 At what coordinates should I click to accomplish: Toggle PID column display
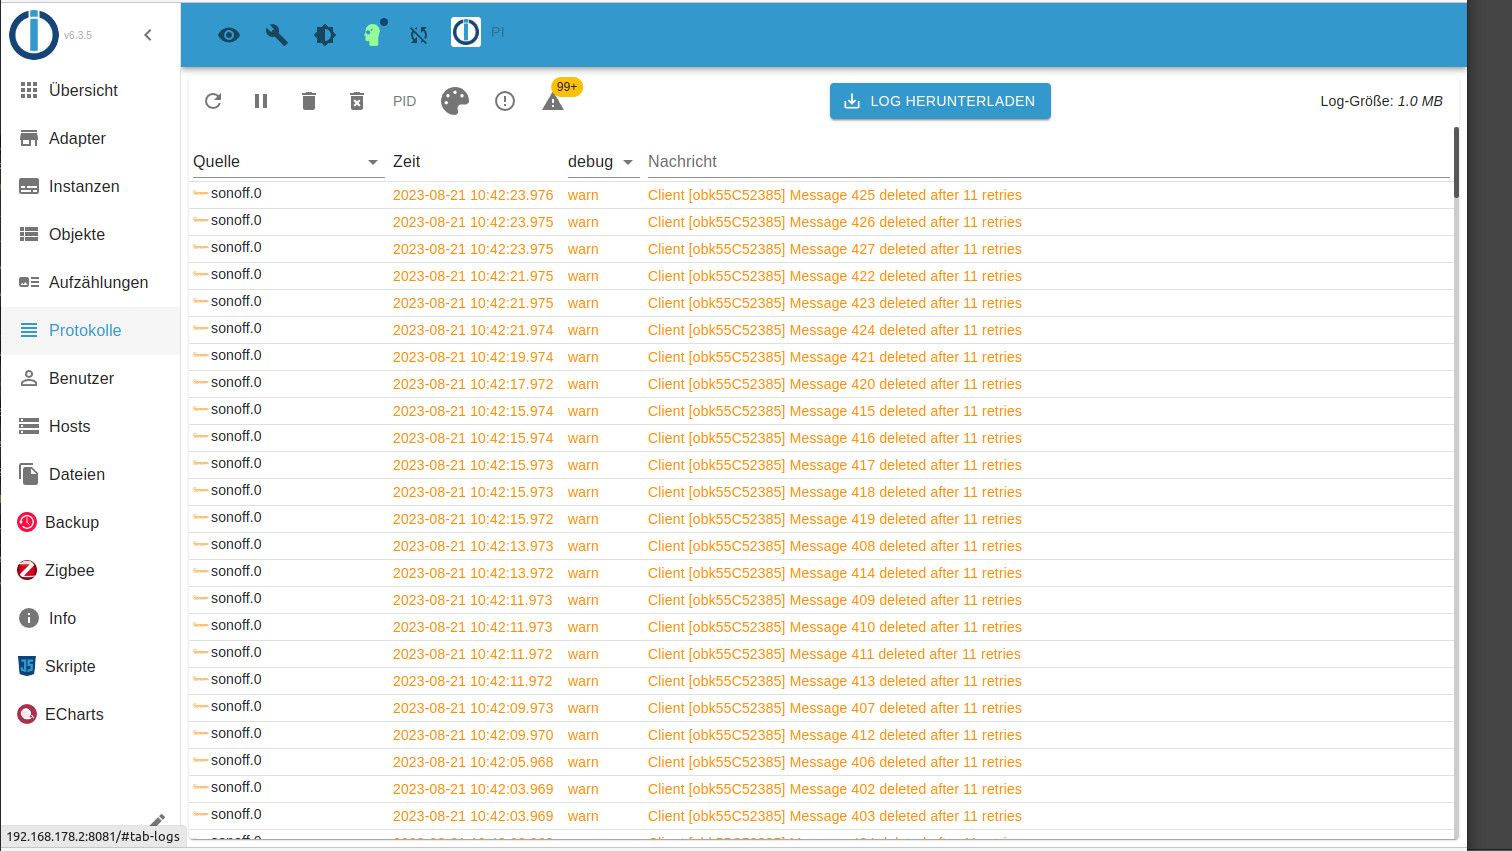tap(404, 101)
